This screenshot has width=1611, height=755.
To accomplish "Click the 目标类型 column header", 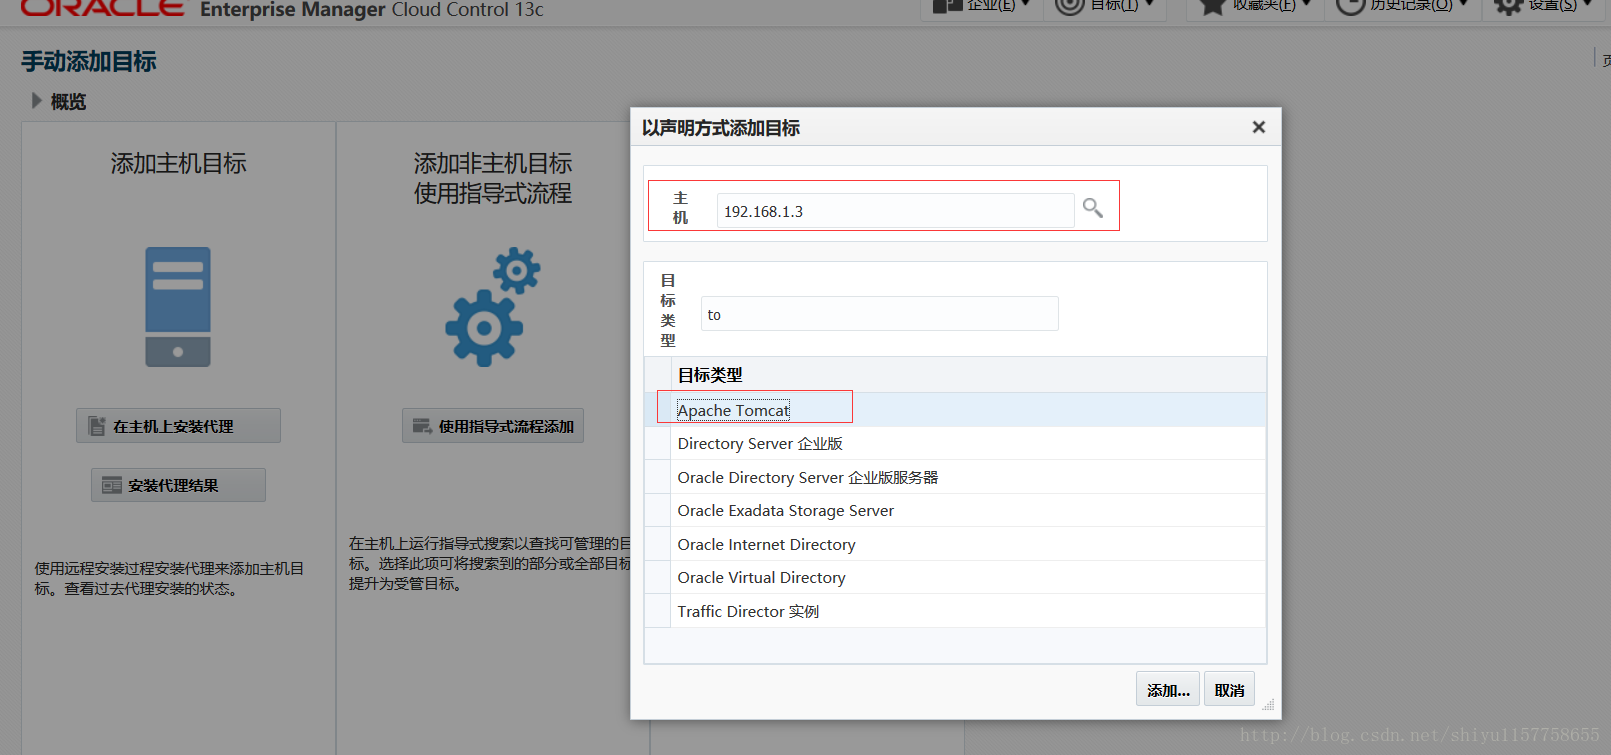I will click(x=968, y=375).
